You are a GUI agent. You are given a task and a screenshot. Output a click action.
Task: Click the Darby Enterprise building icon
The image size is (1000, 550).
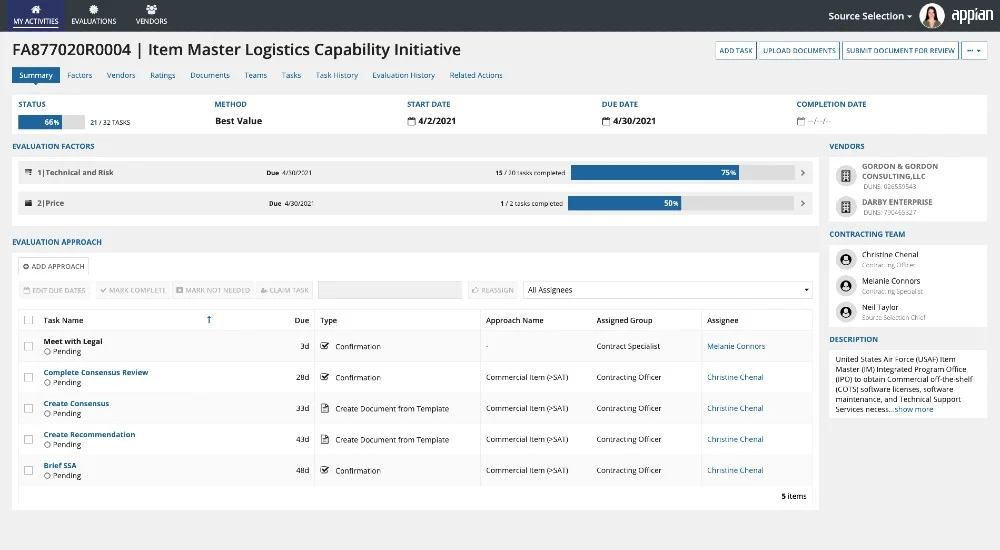point(845,207)
